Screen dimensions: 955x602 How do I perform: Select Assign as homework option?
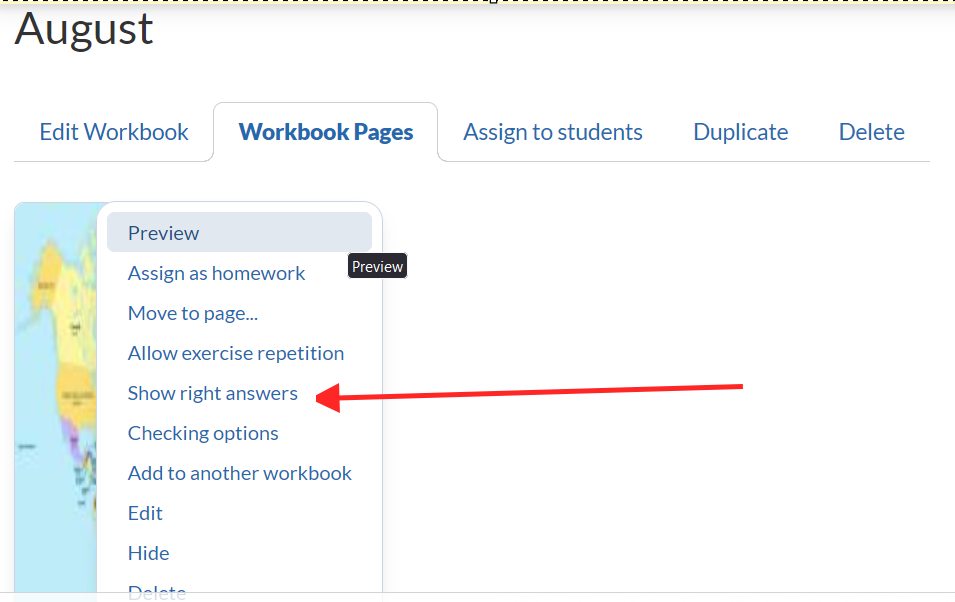click(217, 273)
